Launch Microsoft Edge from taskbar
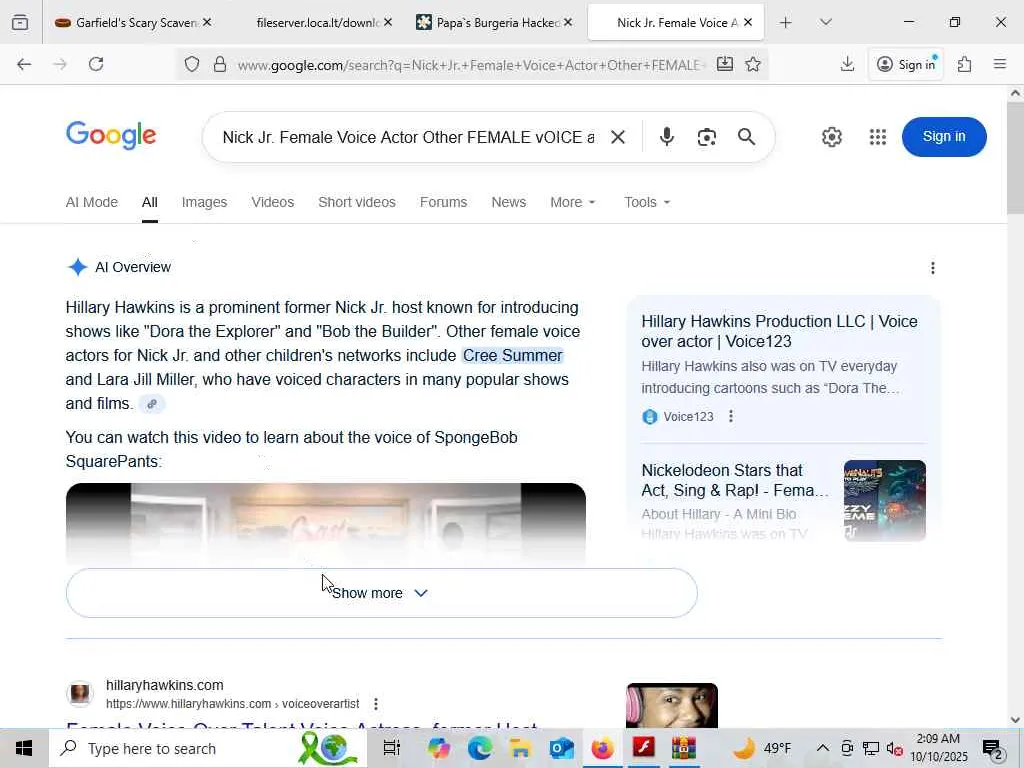 coord(479,748)
